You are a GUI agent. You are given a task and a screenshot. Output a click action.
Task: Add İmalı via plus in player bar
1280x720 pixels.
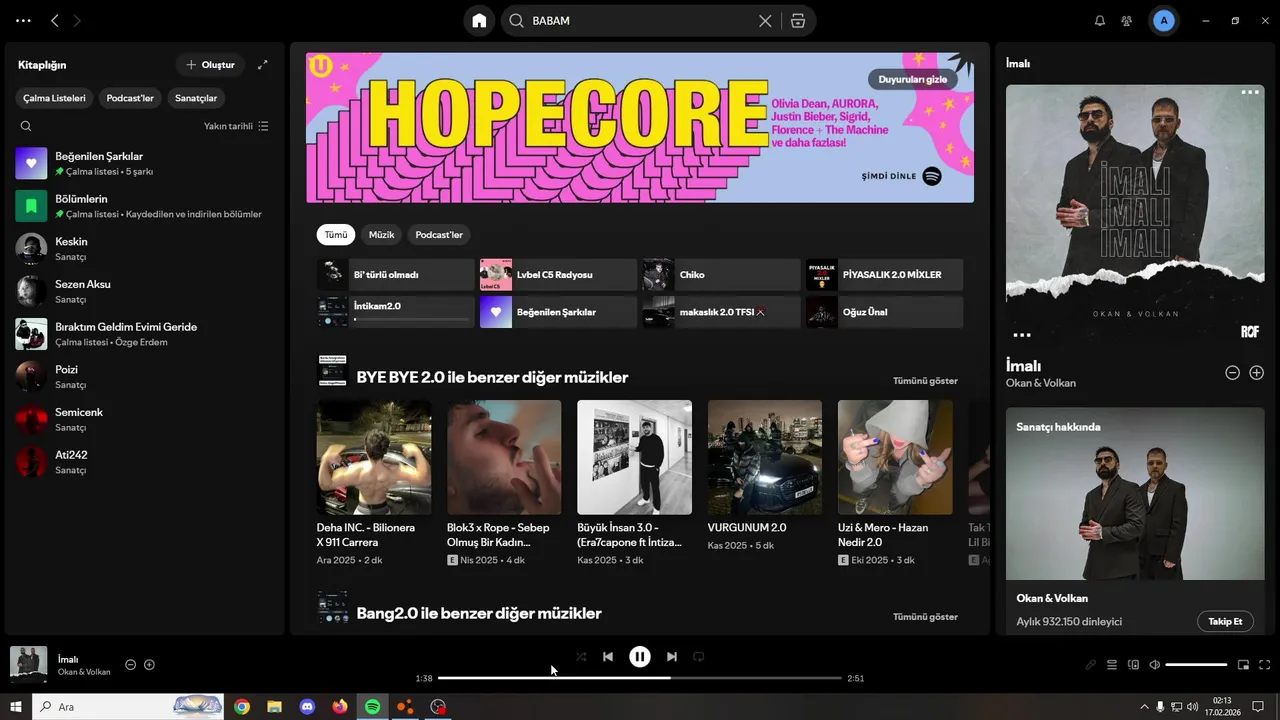point(149,665)
